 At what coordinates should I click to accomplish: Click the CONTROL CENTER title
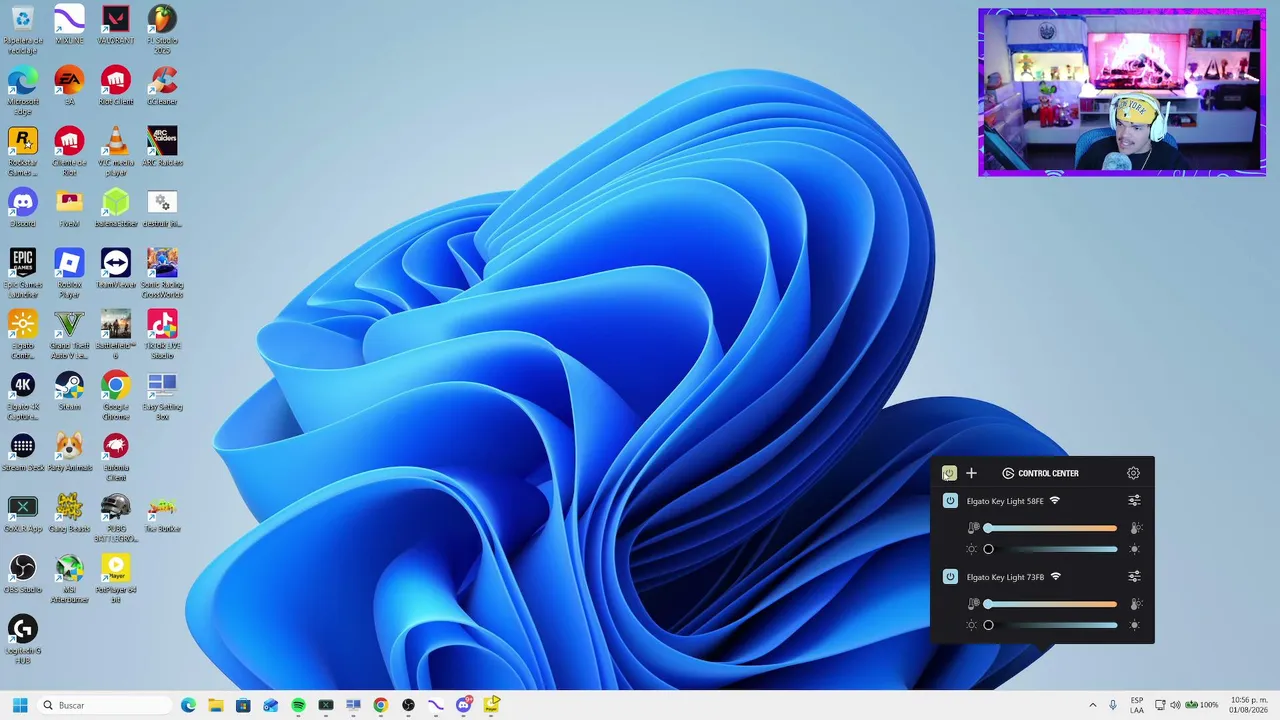click(x=1048, y=473)
